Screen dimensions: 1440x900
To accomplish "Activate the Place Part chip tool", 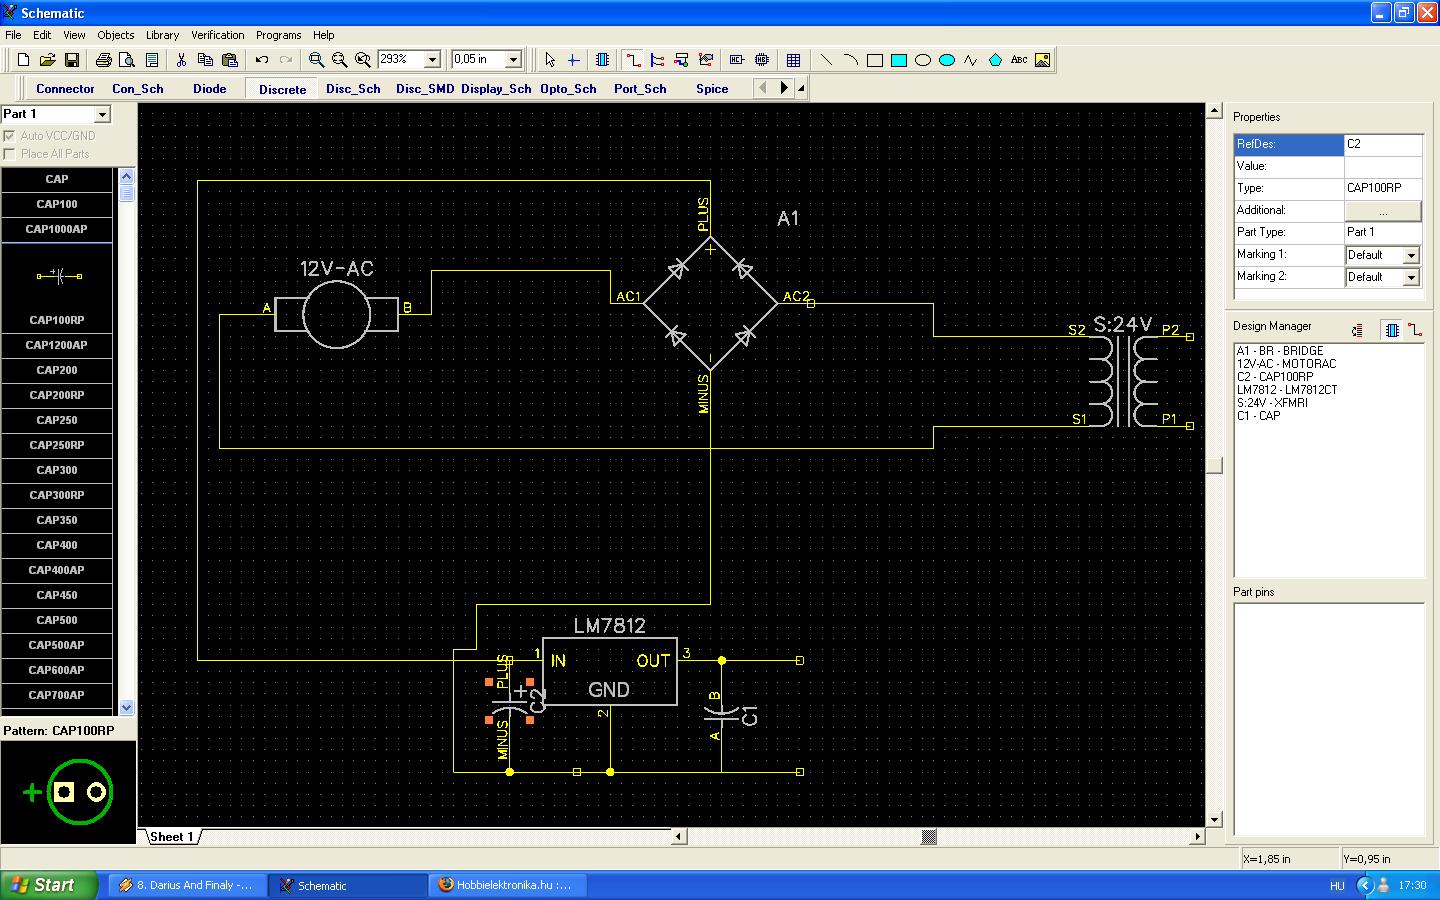I will coord(602,60).
